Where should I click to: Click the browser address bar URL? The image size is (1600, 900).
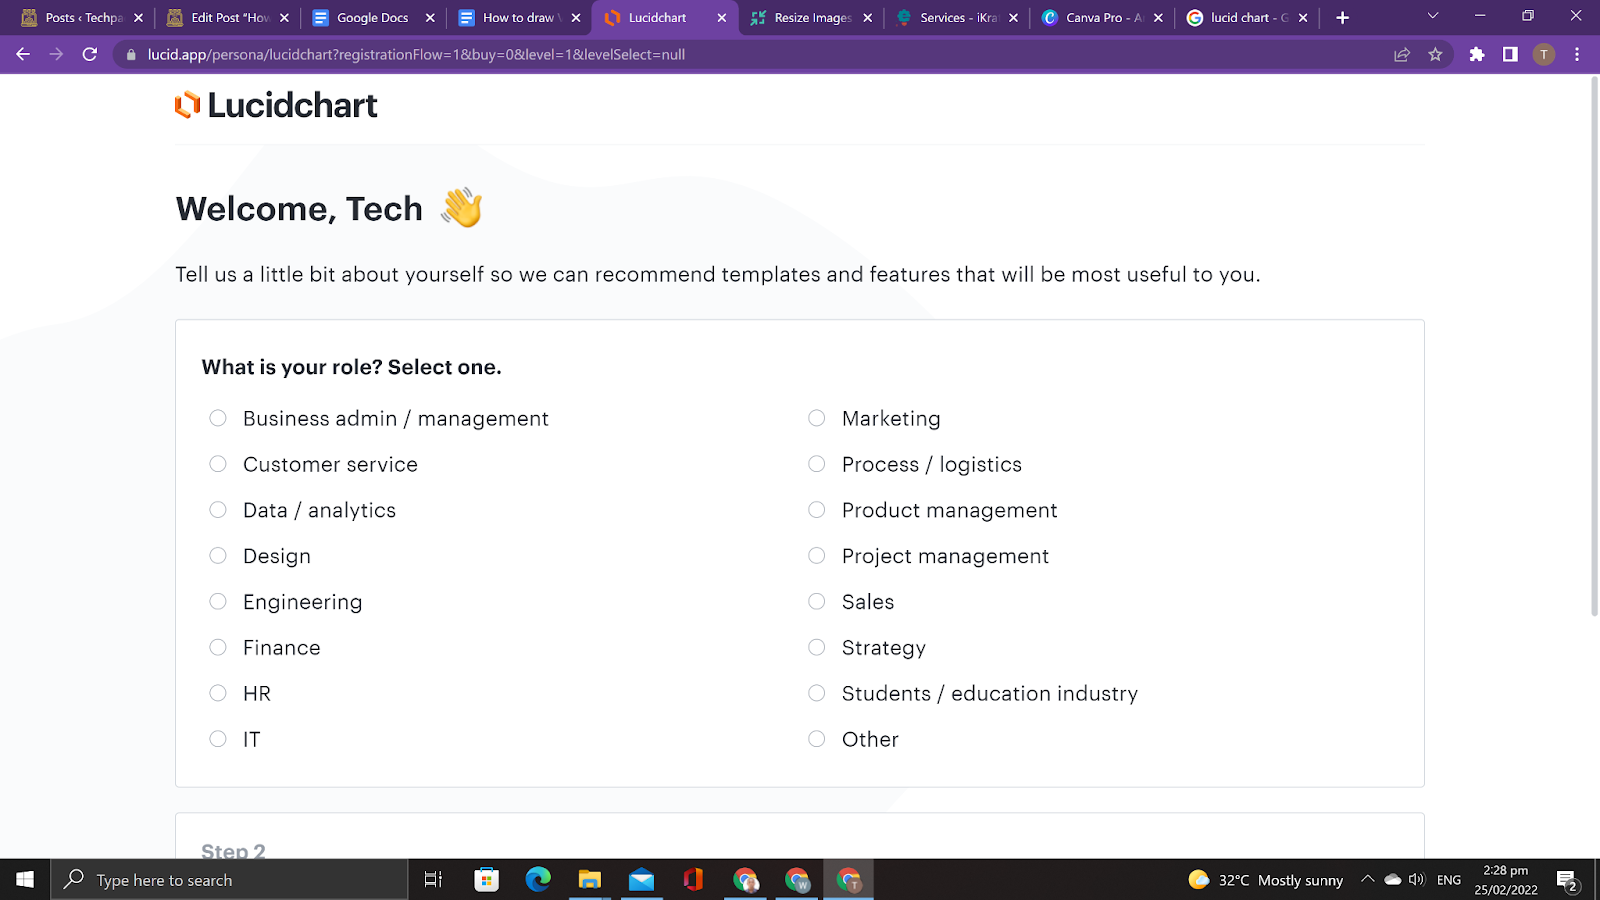tap(416, 54)
